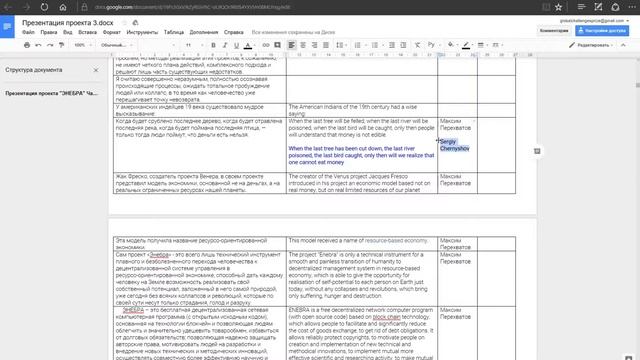This screenshot has width=640, height=360.
Task: Click the blue share settings button
Action: [x=602, y=31]
